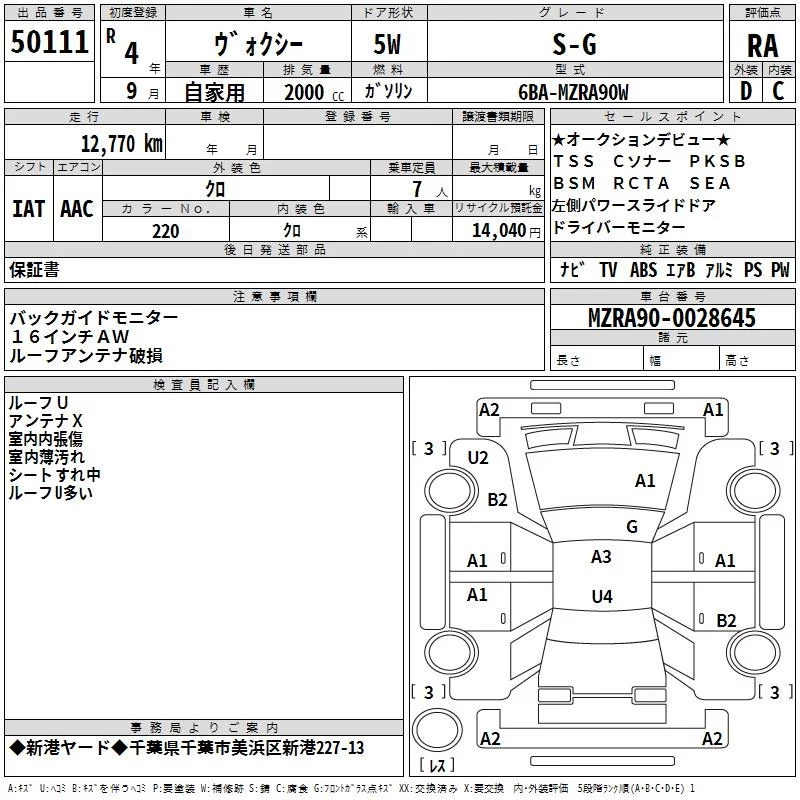Click the lot number 50111
Image resolution: width=800 pixels, height=800 pixels.
tap(49, 42)
